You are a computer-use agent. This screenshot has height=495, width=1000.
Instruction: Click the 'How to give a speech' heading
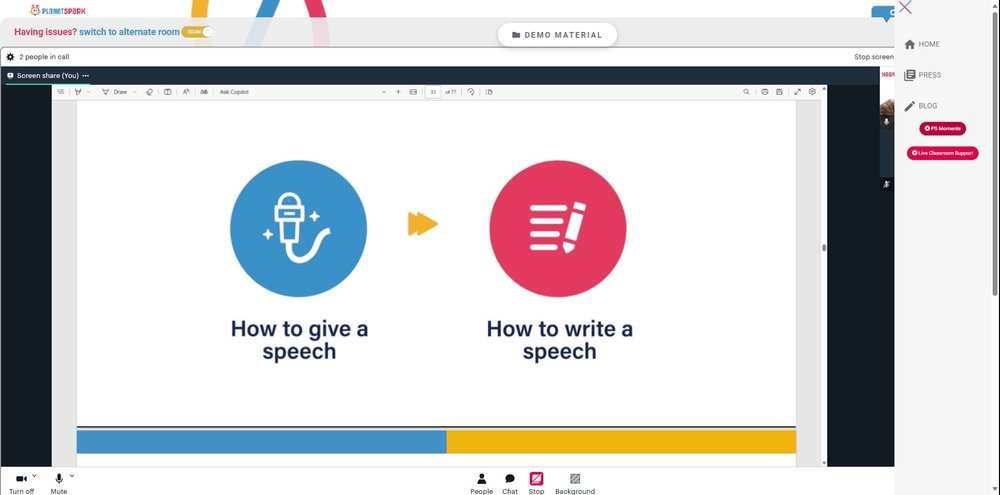[x=299, y=340]
